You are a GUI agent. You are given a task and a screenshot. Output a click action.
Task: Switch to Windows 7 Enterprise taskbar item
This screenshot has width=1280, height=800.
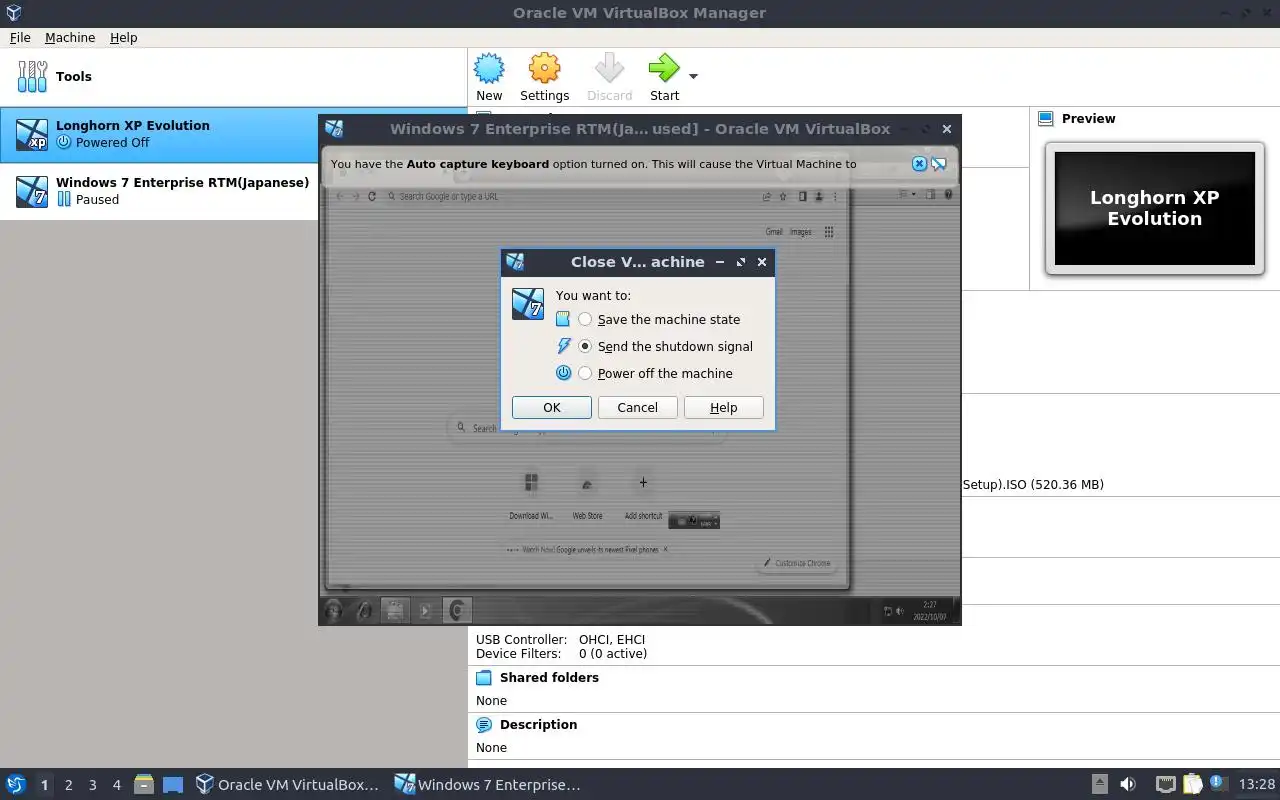(488, 785)
